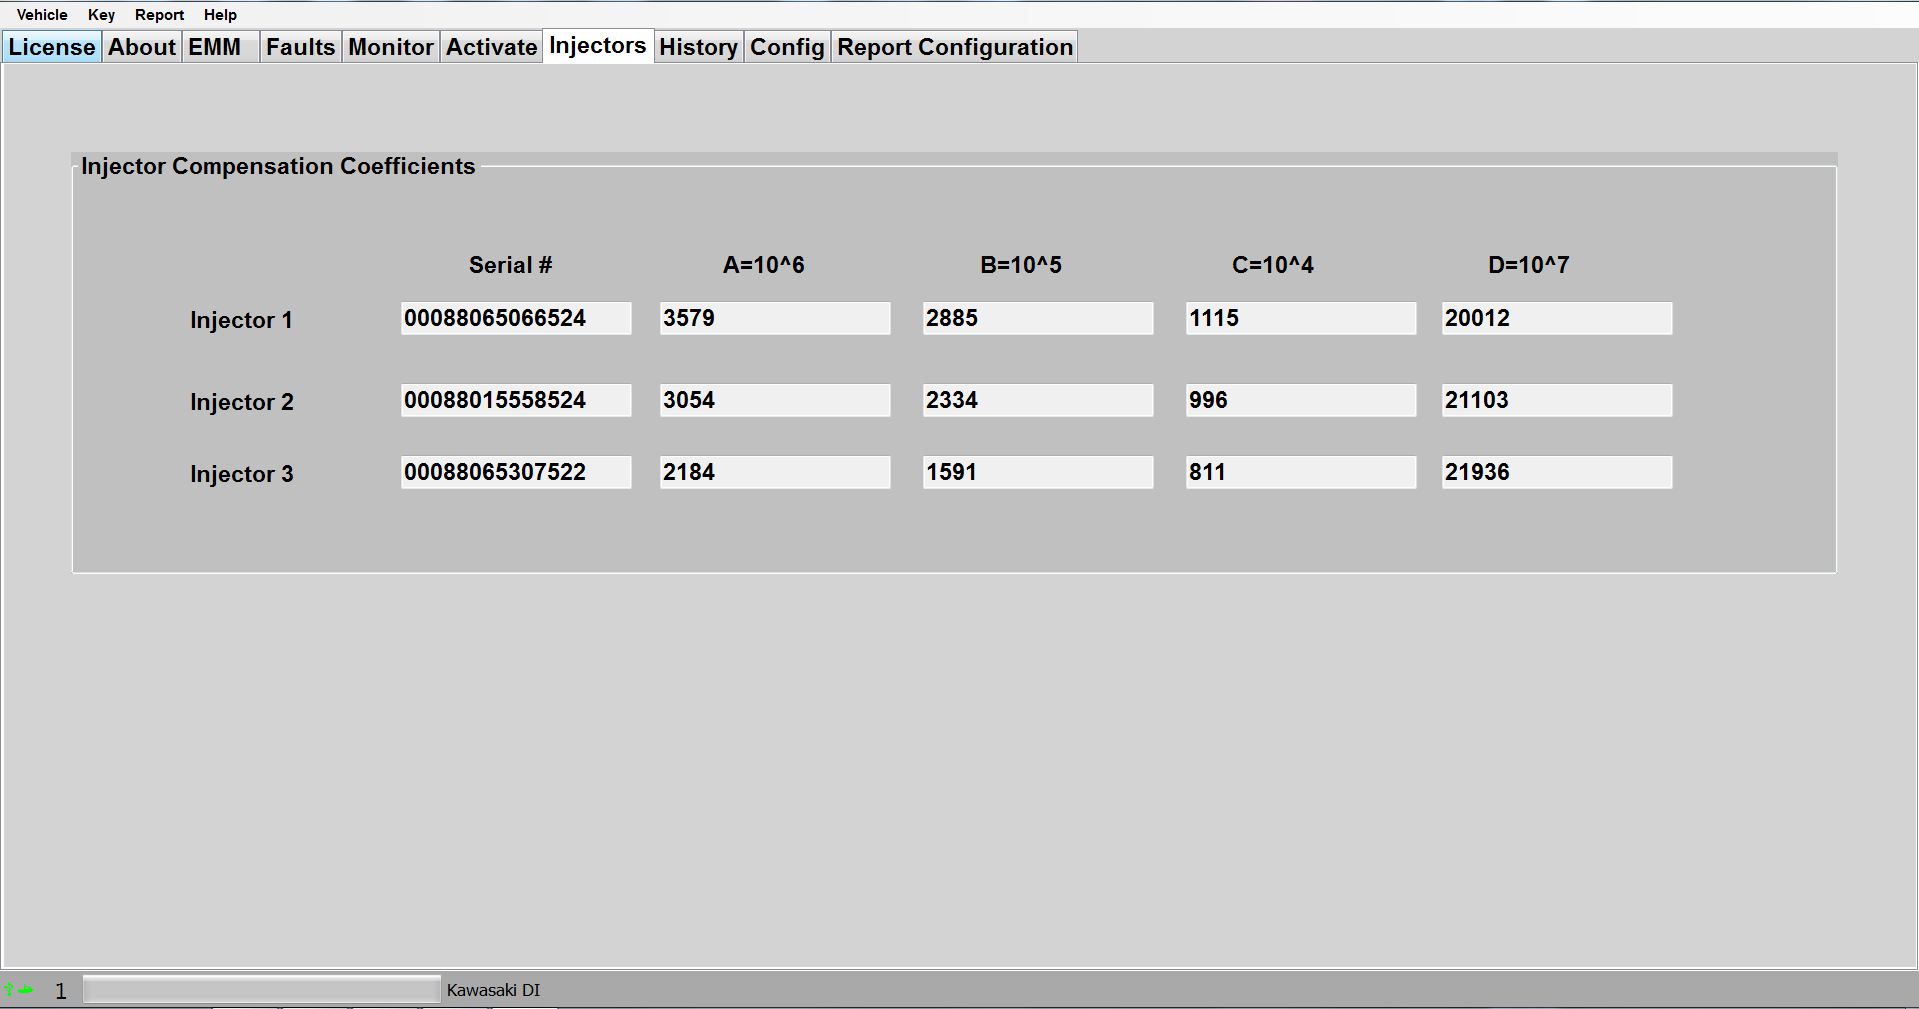
Task: Open the Key menu
Action: 101,15
